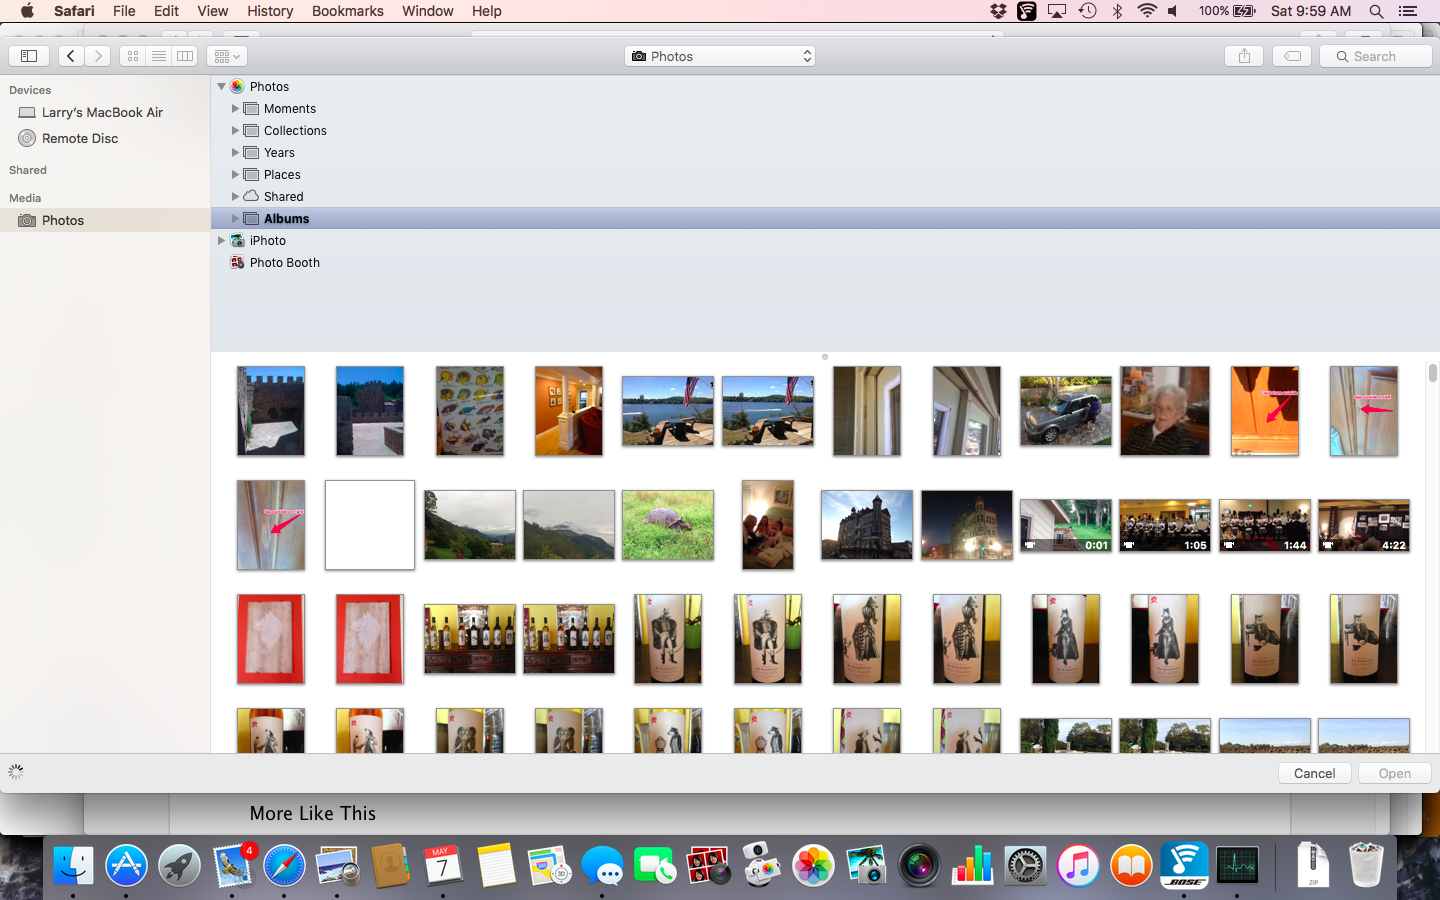Open iTunes from the Dock
The width and height of the screenshot is (1440, 900).
click(1078, 865)
